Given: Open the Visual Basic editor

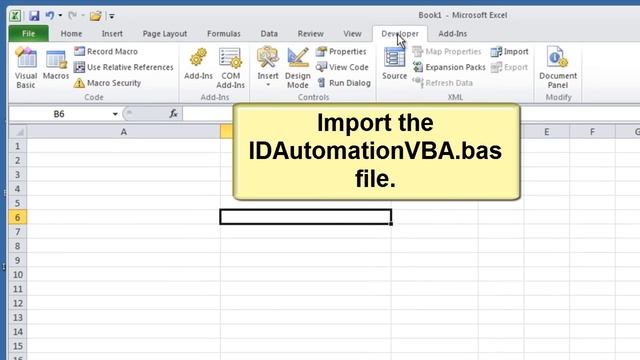Looking at the screenshot, I should [x=26, y=68].
